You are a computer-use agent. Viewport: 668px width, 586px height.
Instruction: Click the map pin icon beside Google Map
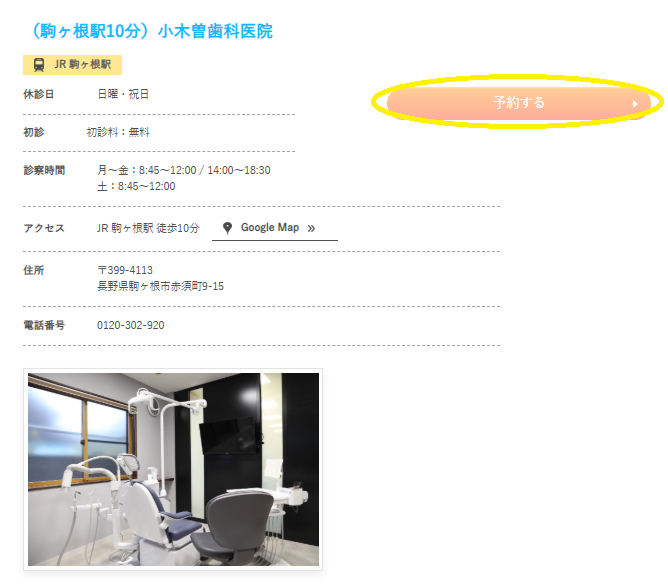pyautogui.click(x=227, y=228)
